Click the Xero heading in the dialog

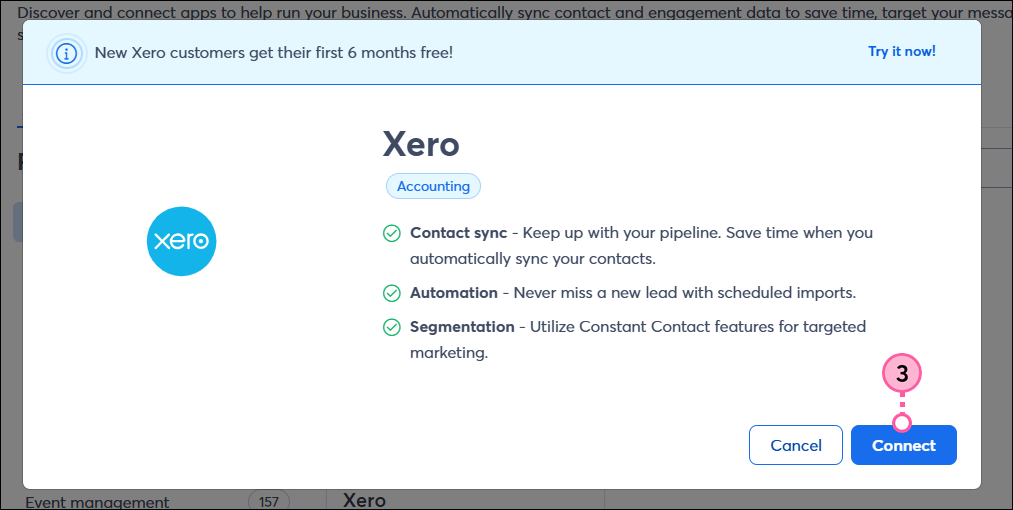pos(421,144)
